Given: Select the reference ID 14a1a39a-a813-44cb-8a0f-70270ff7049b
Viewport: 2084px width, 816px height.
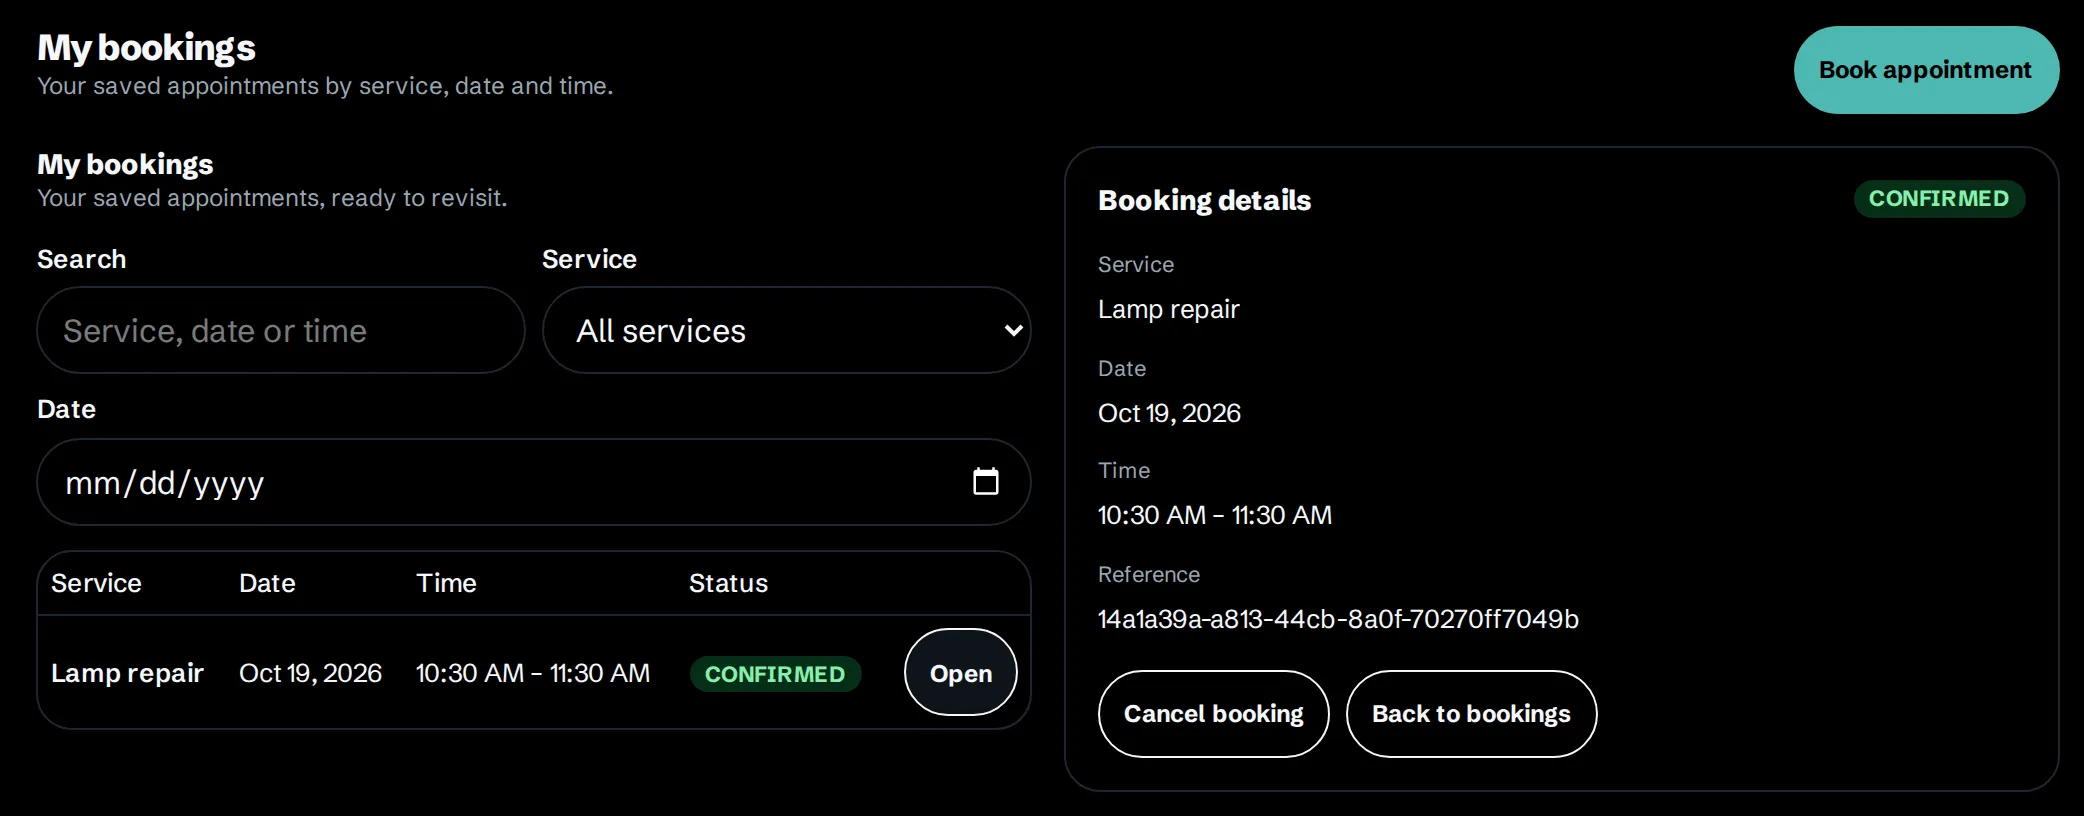Looking at the screenshot, I should [1338, 619].
